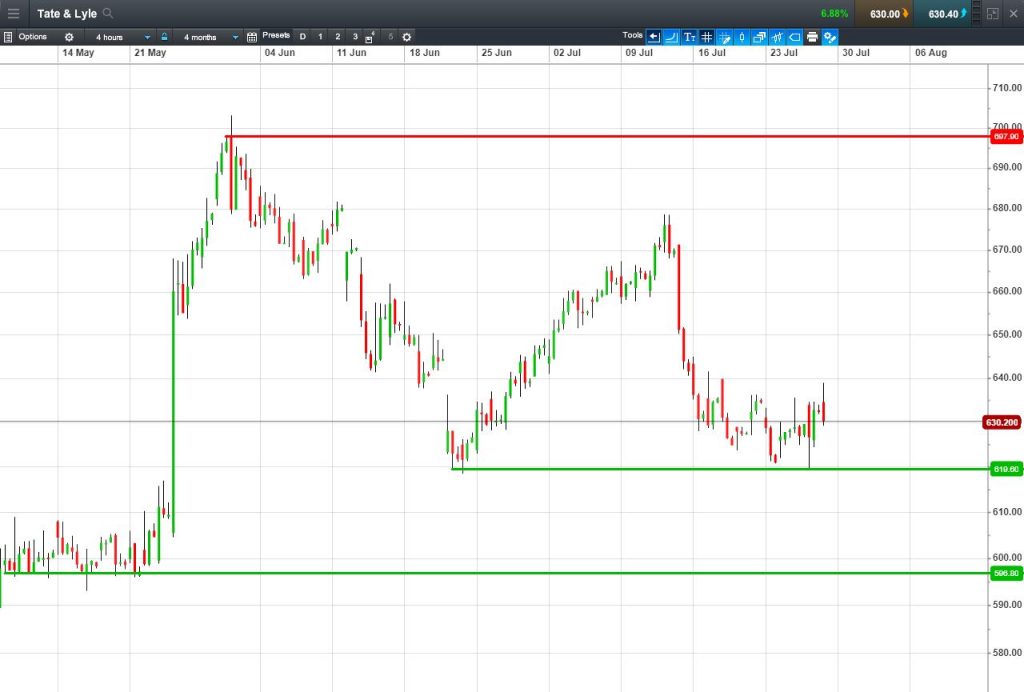The image size is (1024, 692).
Task: Select the candlestick chart type icon
Action: tap(777, 37)
